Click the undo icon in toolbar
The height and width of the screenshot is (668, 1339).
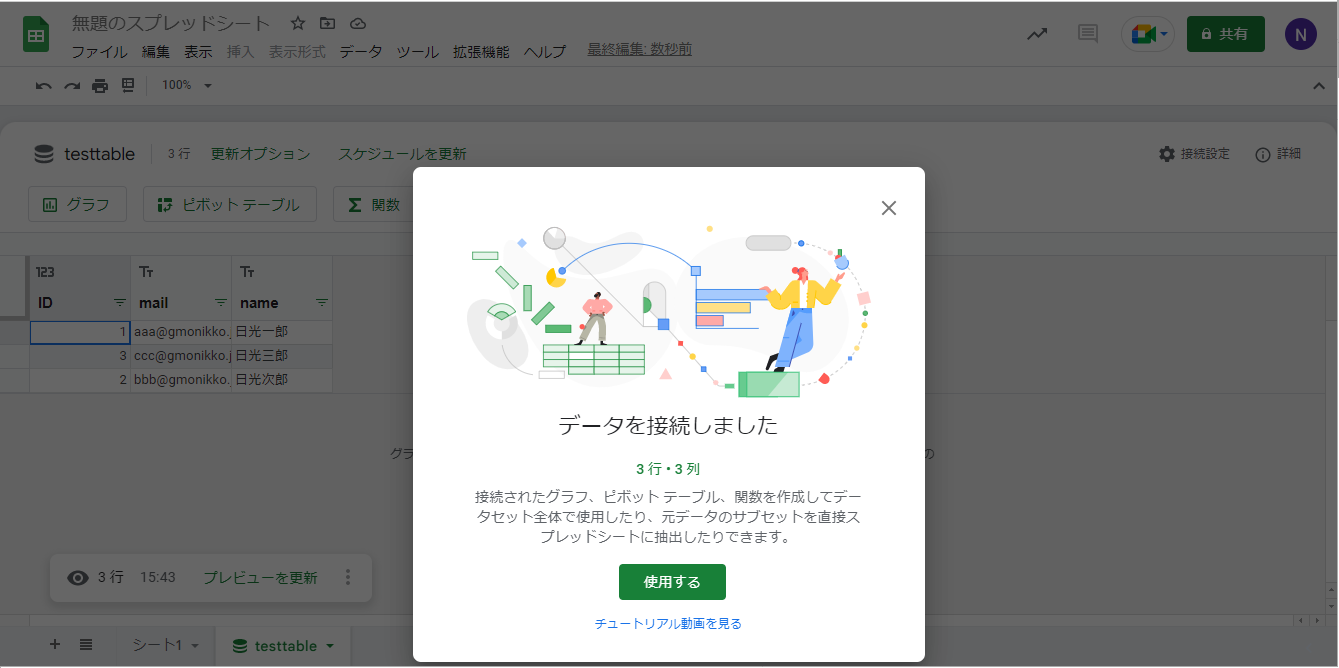(x=43, y=86)
